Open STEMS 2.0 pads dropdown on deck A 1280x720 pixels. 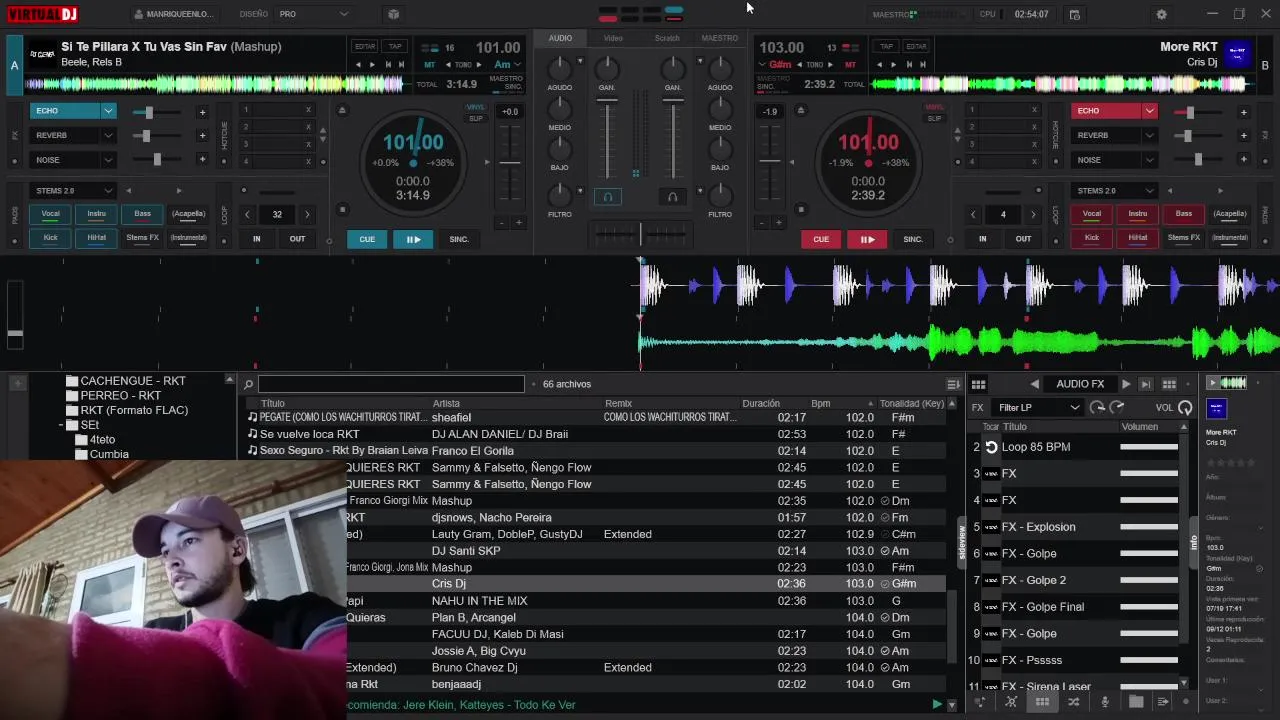(72, 190)
